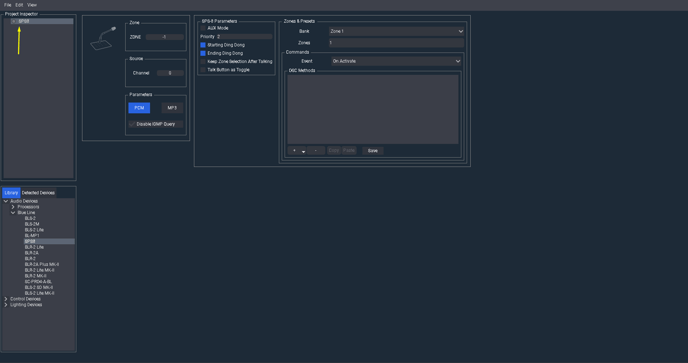Select BLR-2A Plus MK-II in library
The width and height of the screenshot is (688, 363).
42,264
